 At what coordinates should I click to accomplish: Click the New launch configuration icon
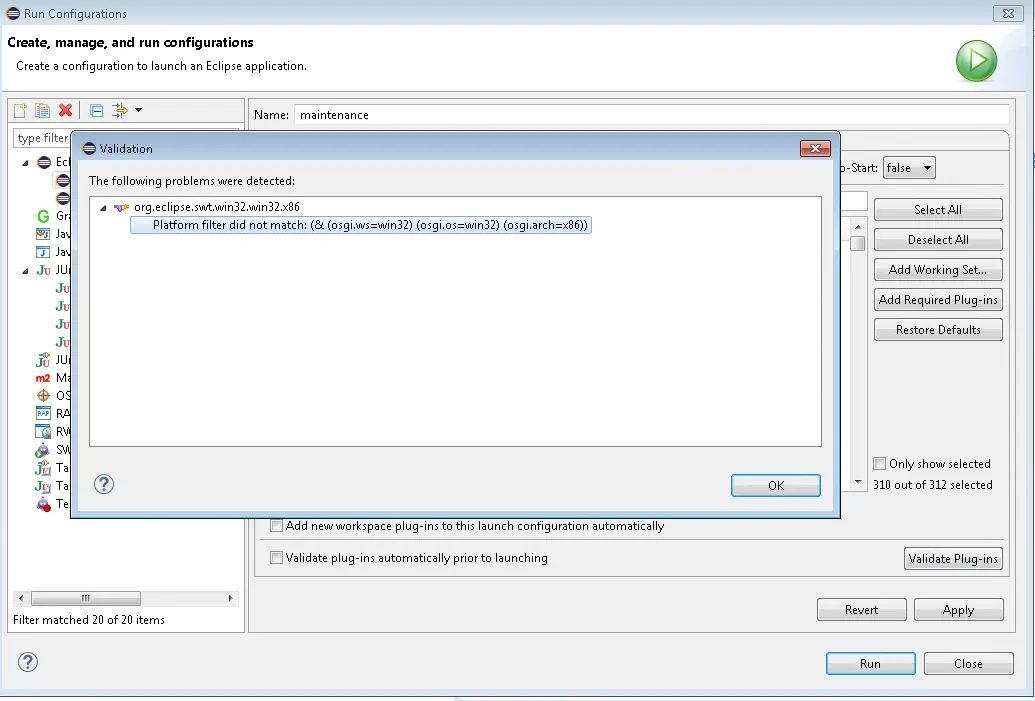[20, 110]
